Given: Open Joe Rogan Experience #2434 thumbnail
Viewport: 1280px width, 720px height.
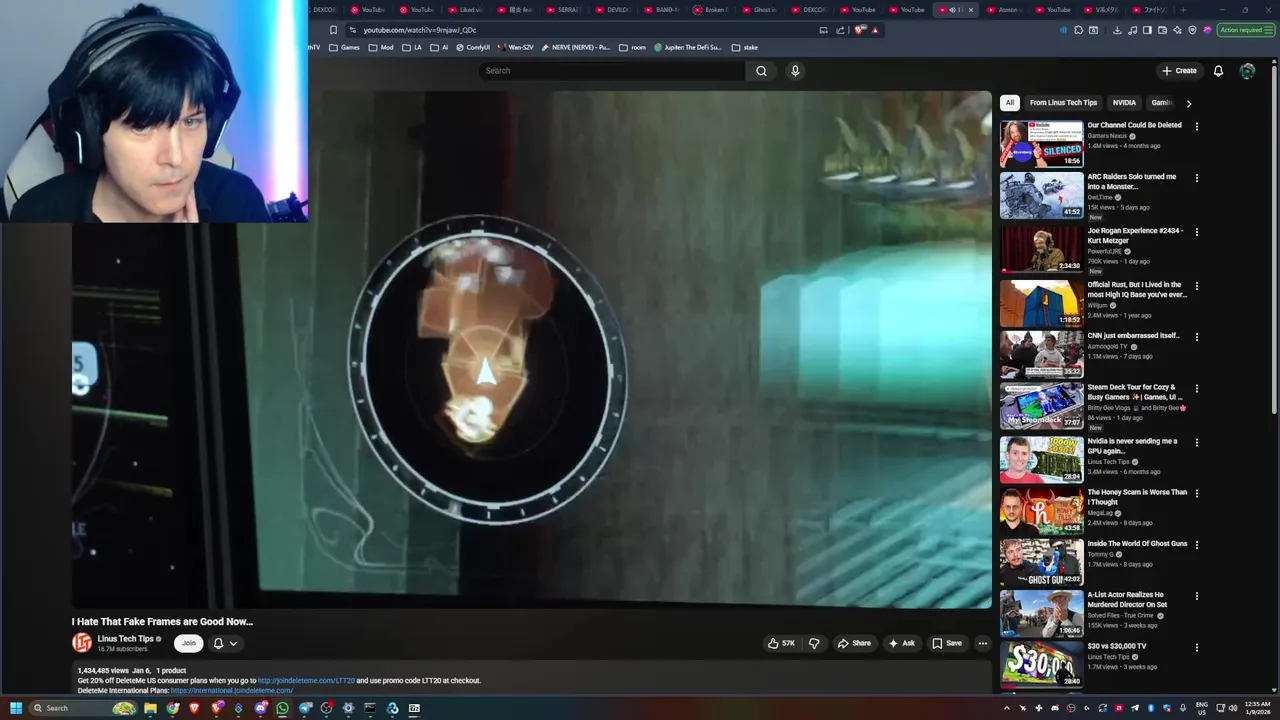Looking at the screenshot, I should point(1041,249).
